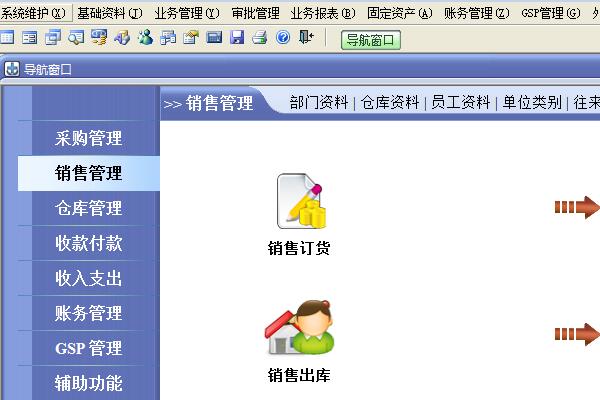Viewport: 600px width, 400px height.
Task: Open the 业务报表 menu
Action: click(323, 13)
